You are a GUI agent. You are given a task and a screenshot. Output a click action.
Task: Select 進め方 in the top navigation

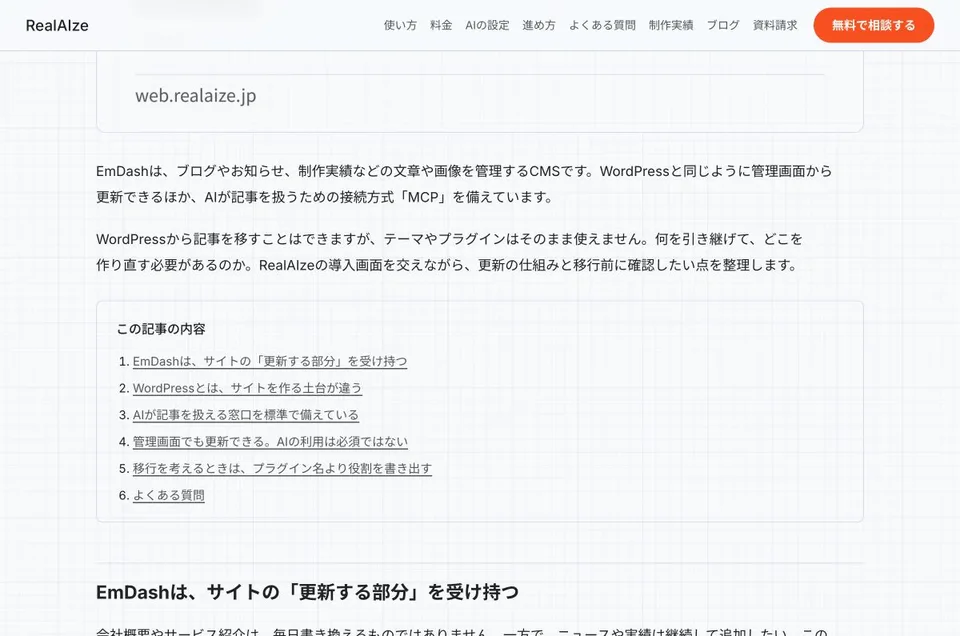(x=539, y=25)
